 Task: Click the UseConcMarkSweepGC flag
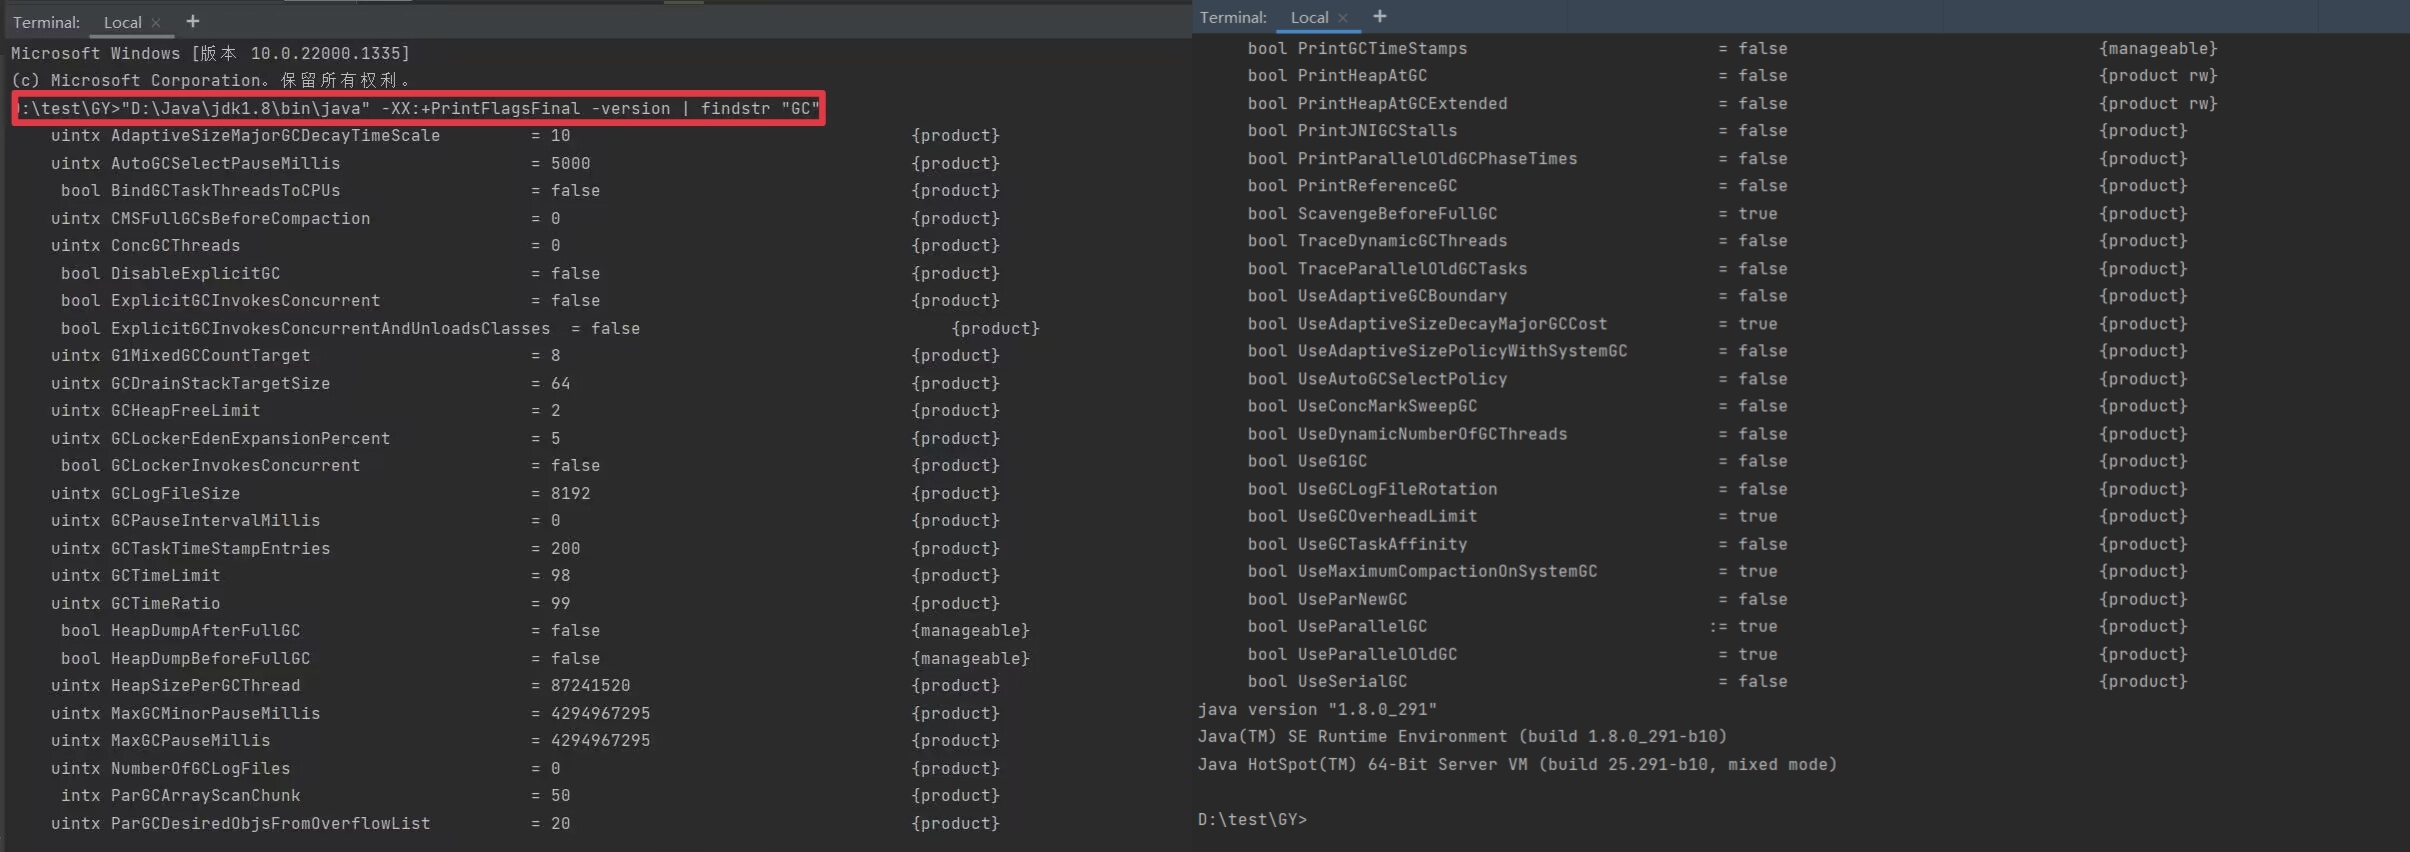(x=1387, y=405)
